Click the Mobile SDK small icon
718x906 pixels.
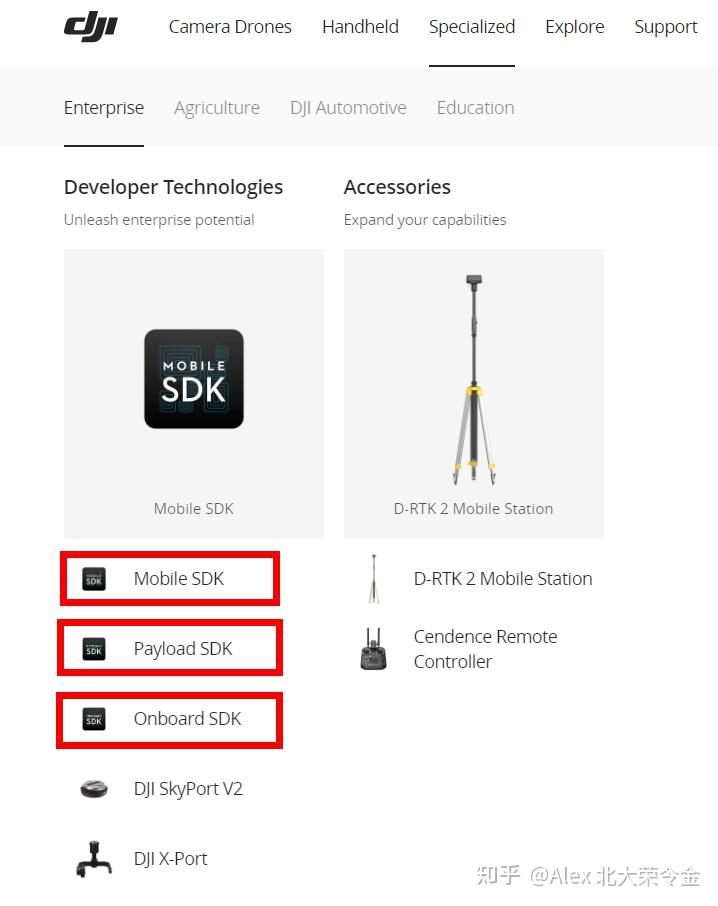pyautogui.click(x=94, y=579)
